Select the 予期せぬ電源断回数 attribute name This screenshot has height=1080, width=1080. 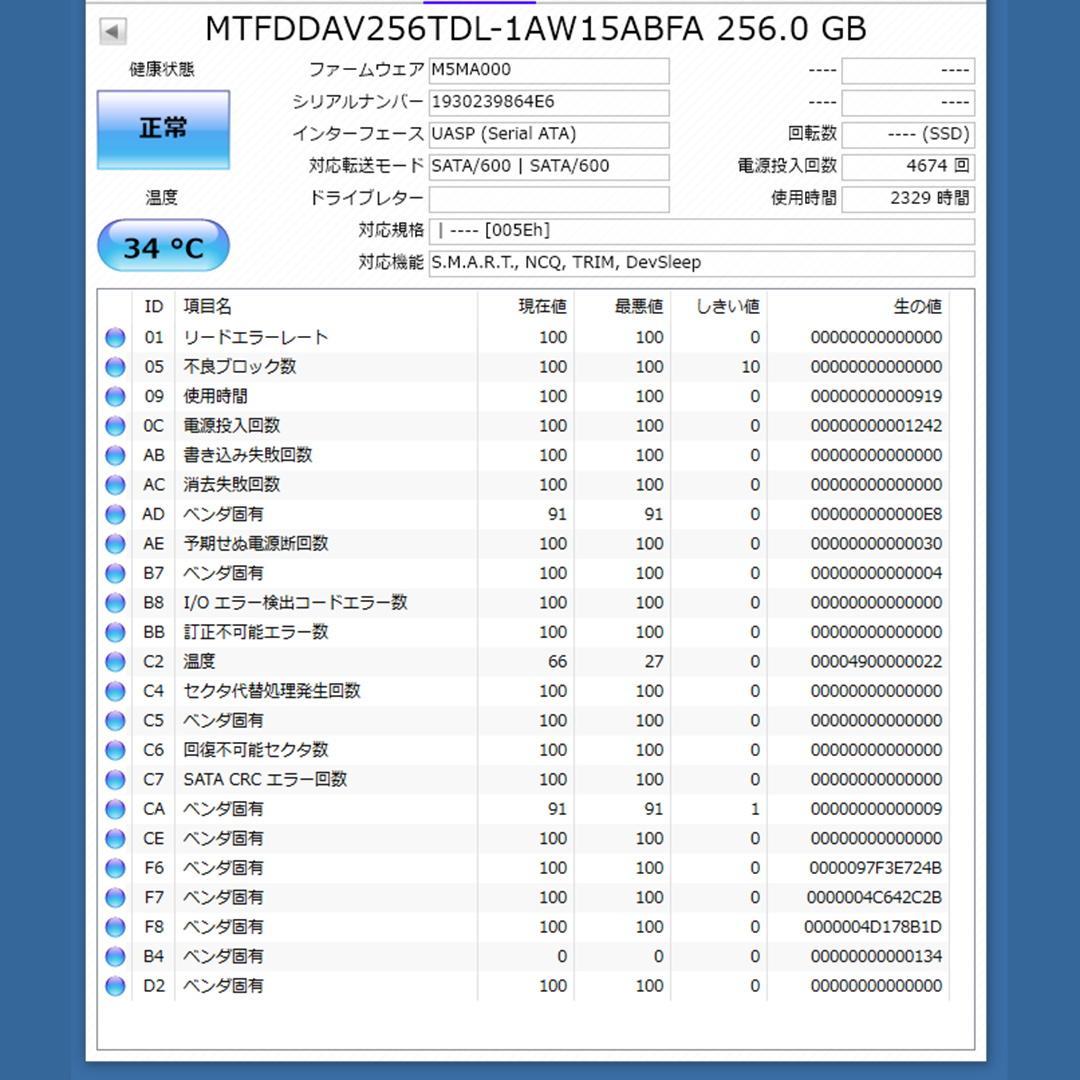(x=256, y=544)
